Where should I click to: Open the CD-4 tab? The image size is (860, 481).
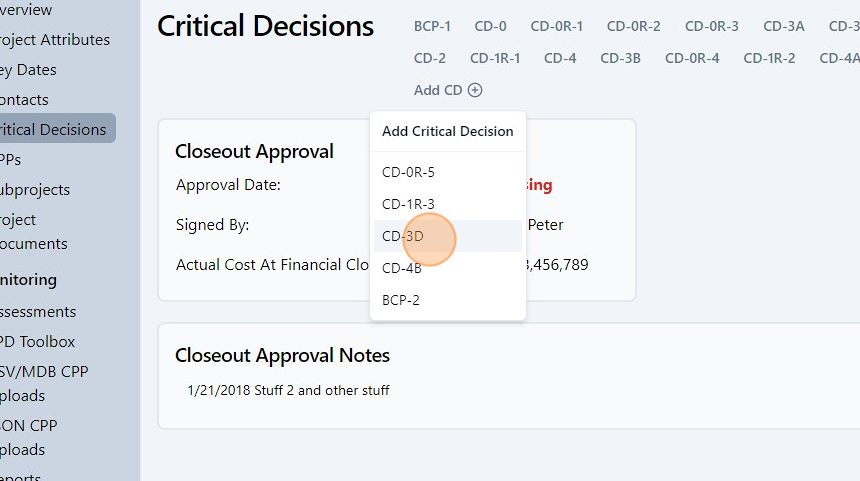(560, 58)
